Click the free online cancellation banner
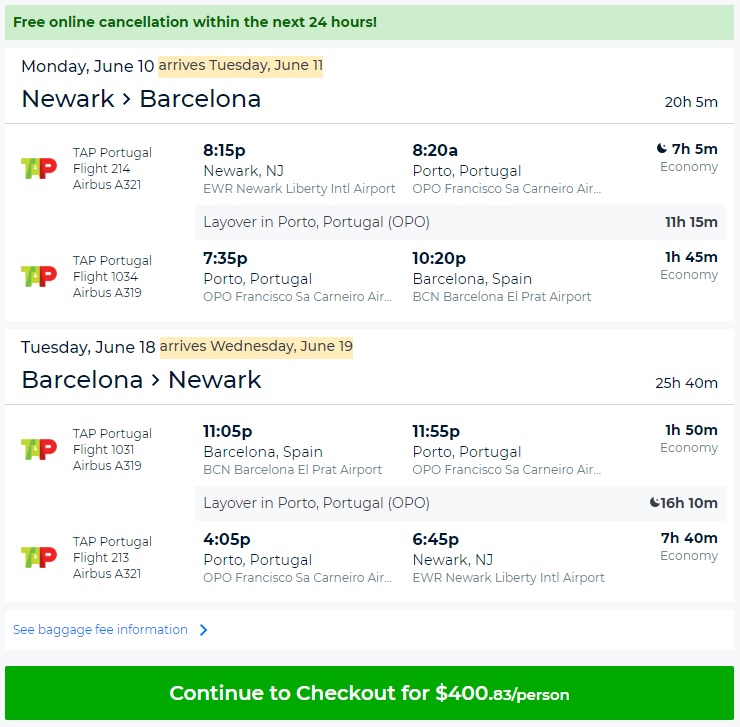The image size is (740, 727). pyautogui.click(x=369, y=22)
